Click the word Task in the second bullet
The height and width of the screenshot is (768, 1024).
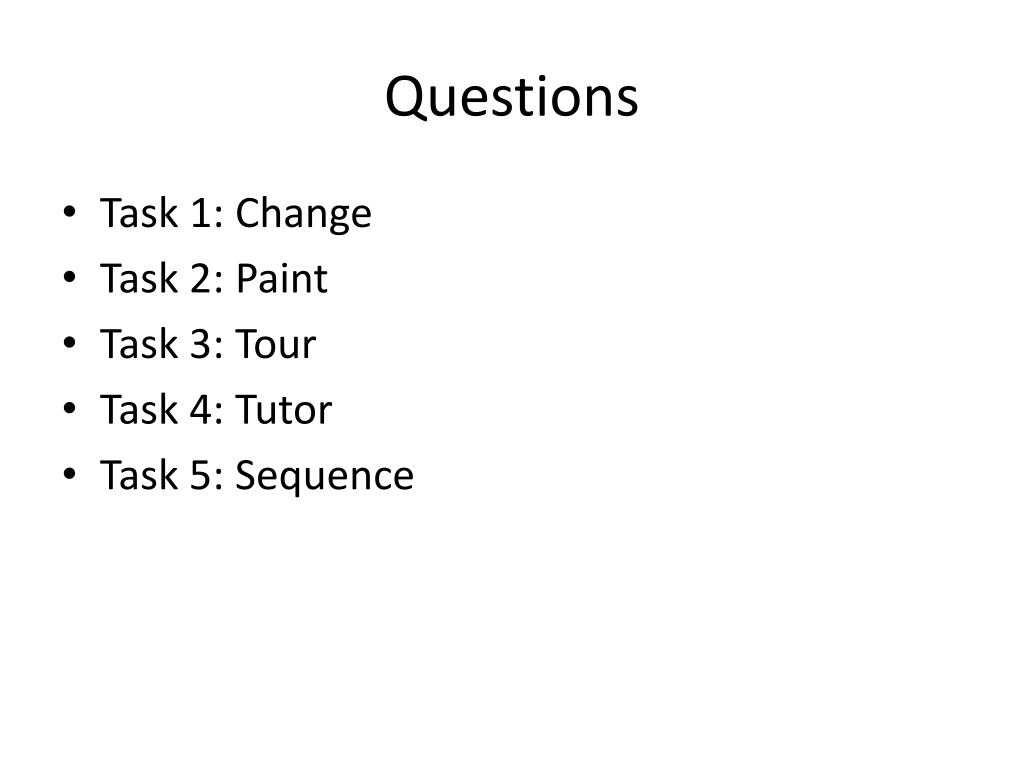(x=138, y=278)
